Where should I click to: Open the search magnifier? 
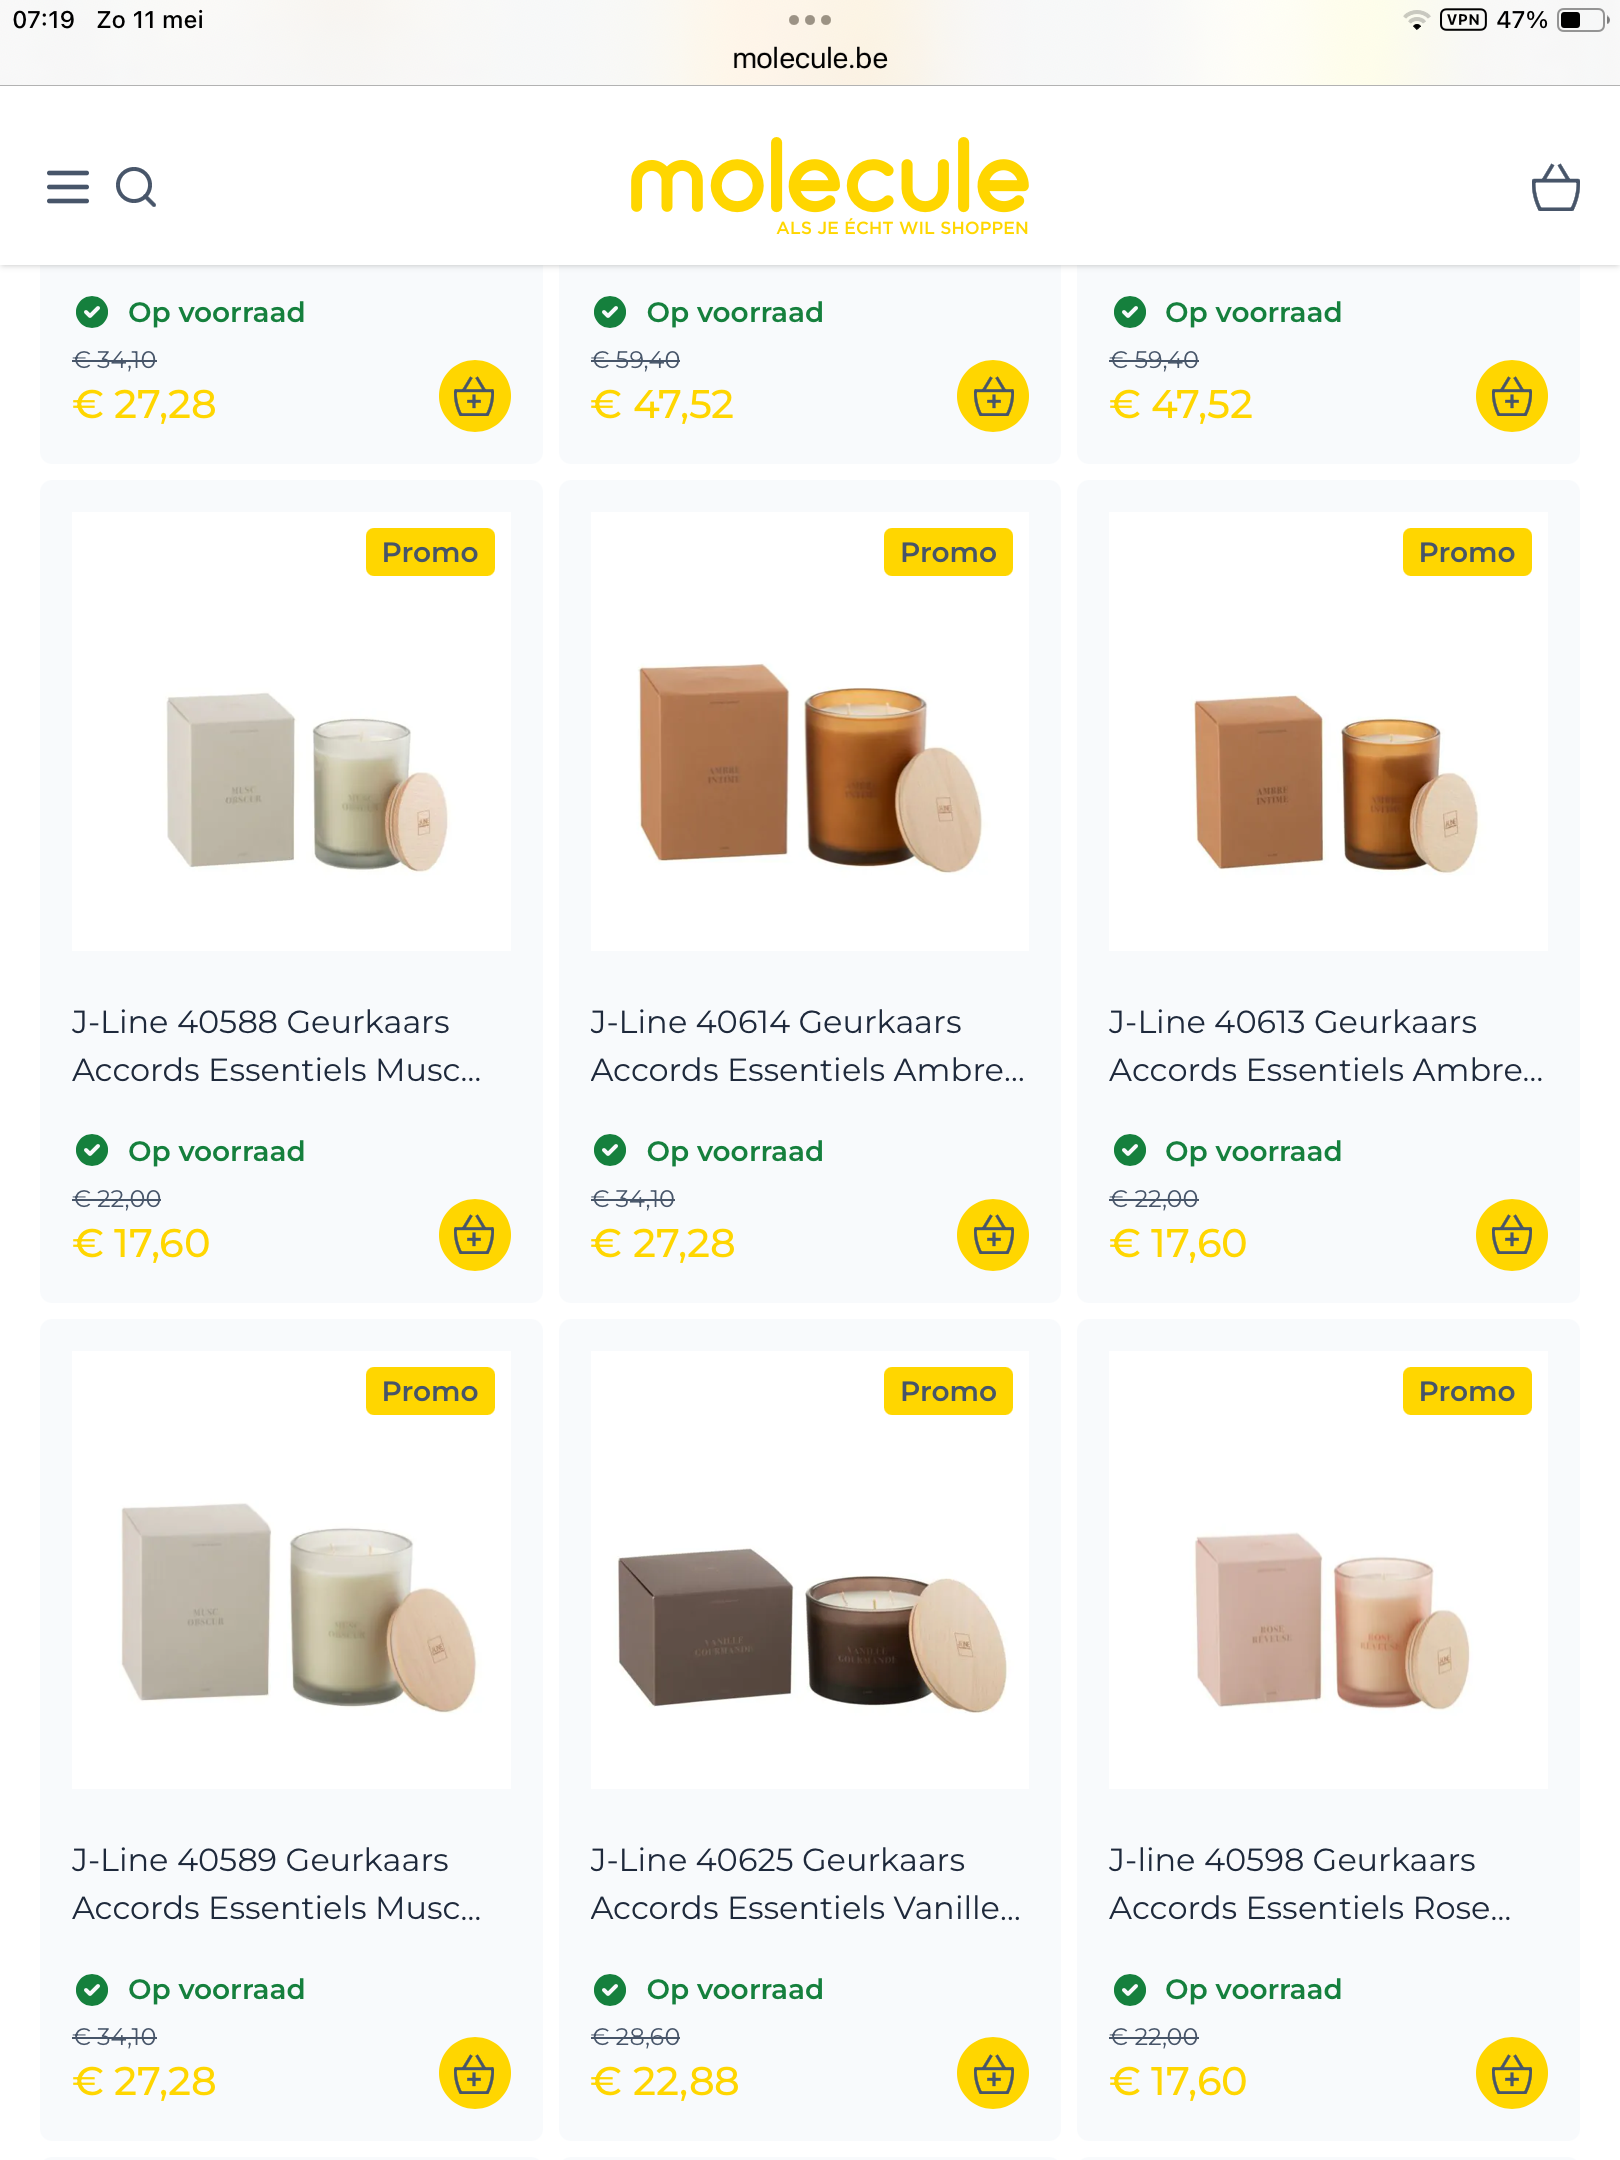click(x=136, y=187)
